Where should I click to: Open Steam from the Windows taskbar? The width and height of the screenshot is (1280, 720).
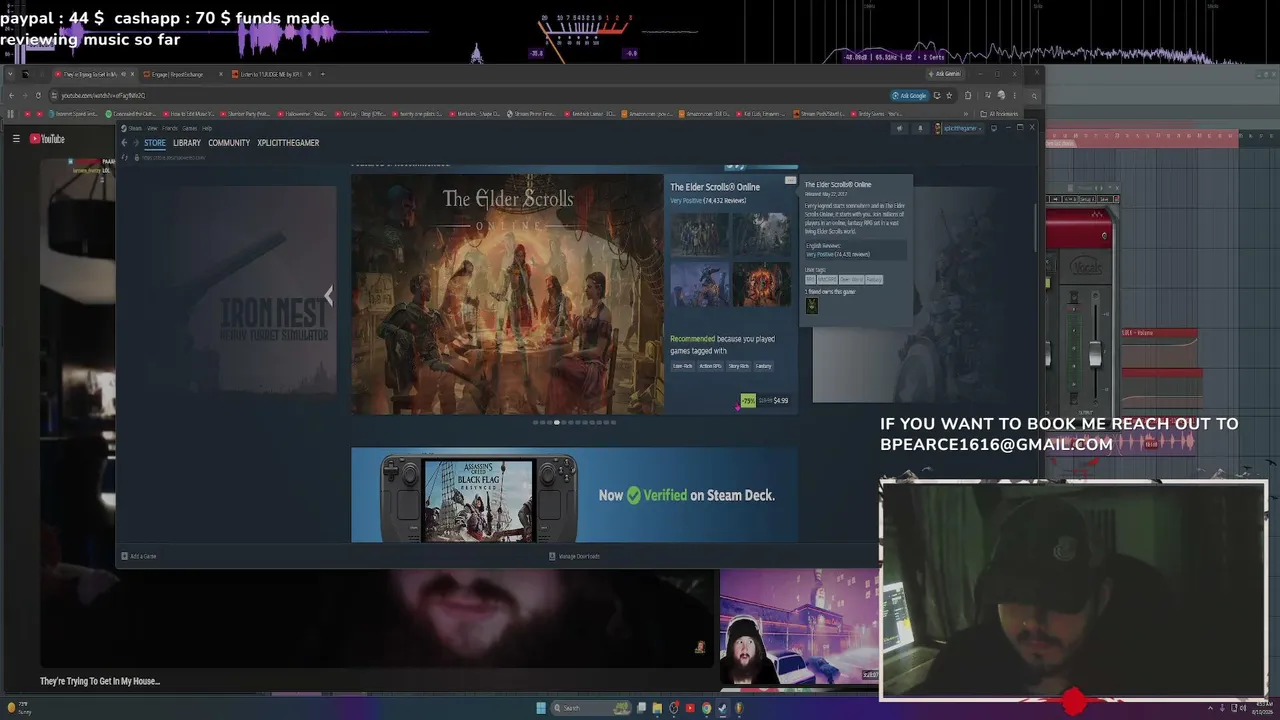[x=722, y=708]
